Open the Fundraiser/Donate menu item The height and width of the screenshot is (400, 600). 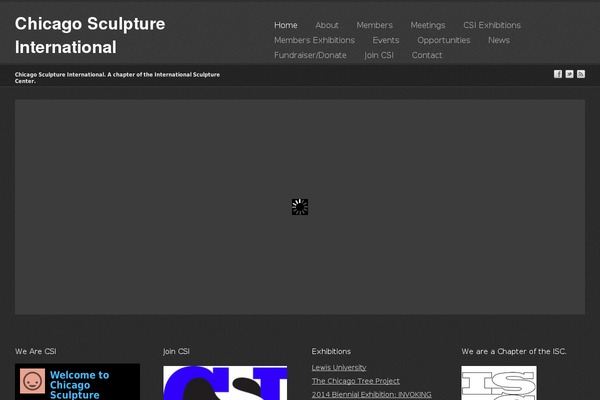point(310,55)
